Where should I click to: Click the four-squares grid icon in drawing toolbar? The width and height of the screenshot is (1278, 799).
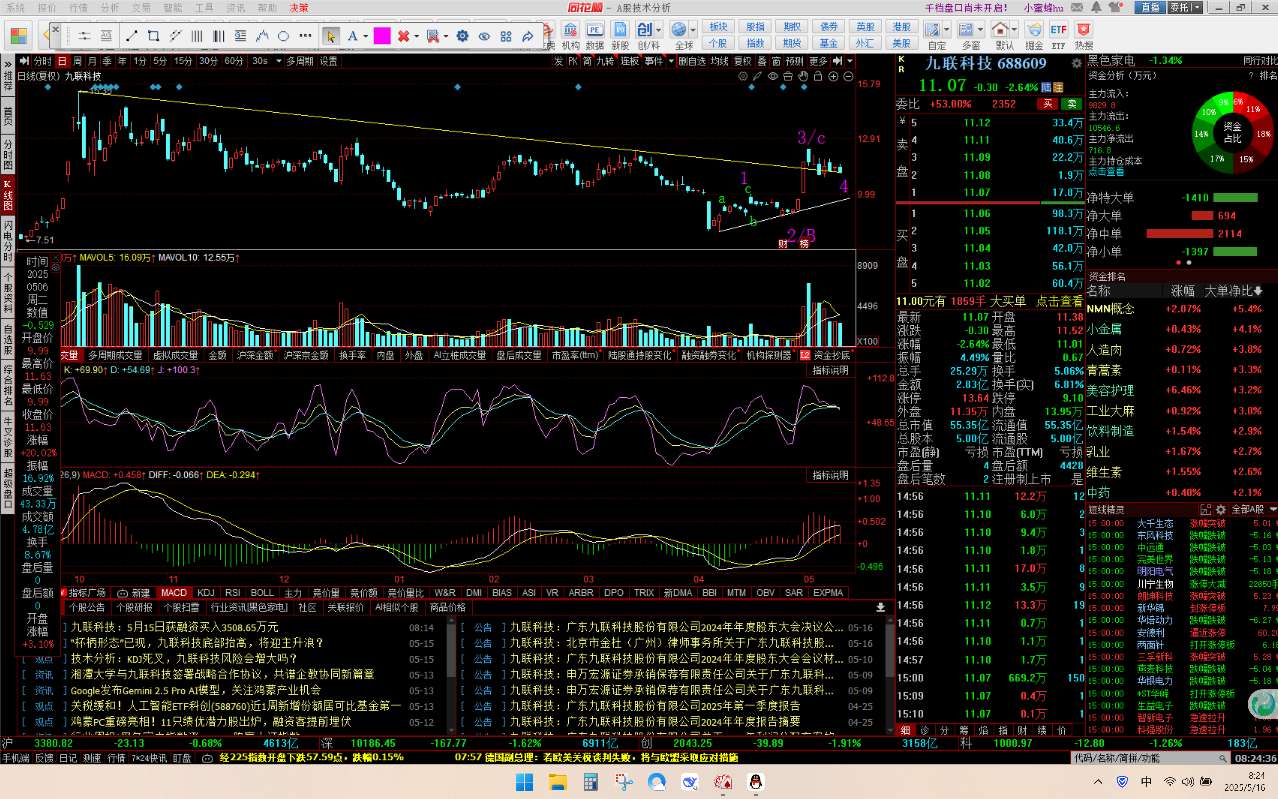point(505,36)
